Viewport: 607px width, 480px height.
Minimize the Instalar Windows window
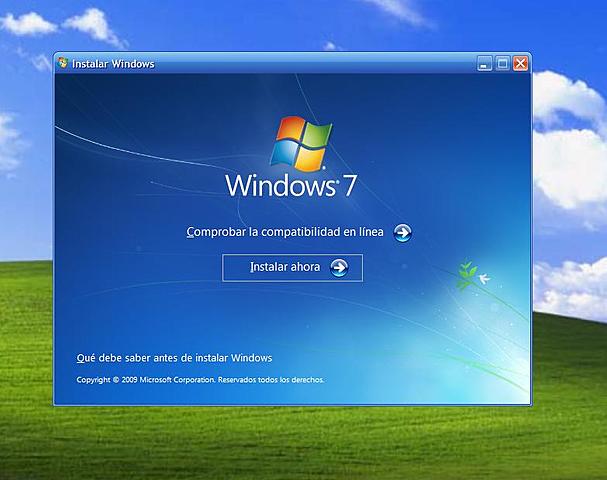484,63
